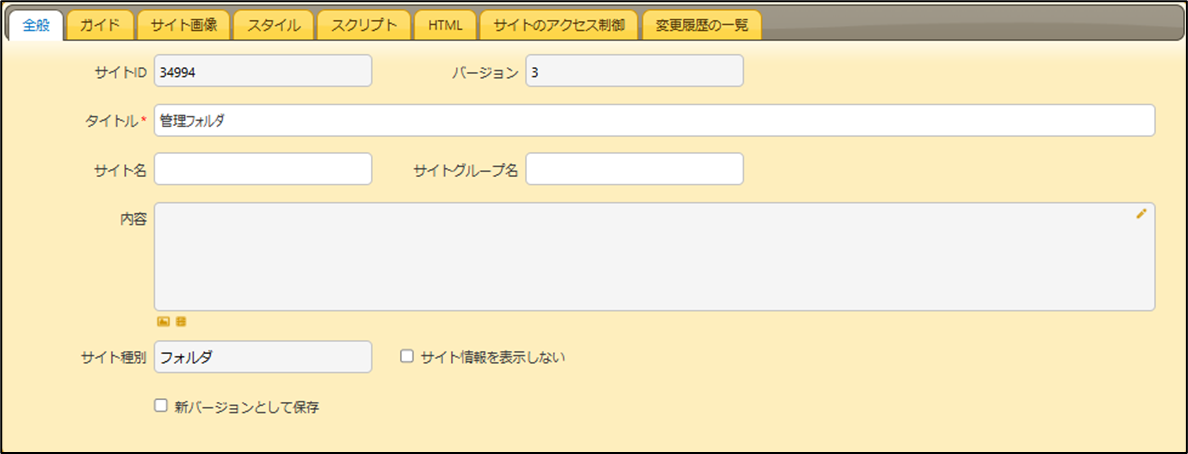Enable サイト情報を表示しない checkbox
The width and height of the screenshot is (1188, 454).
point(407,355)
